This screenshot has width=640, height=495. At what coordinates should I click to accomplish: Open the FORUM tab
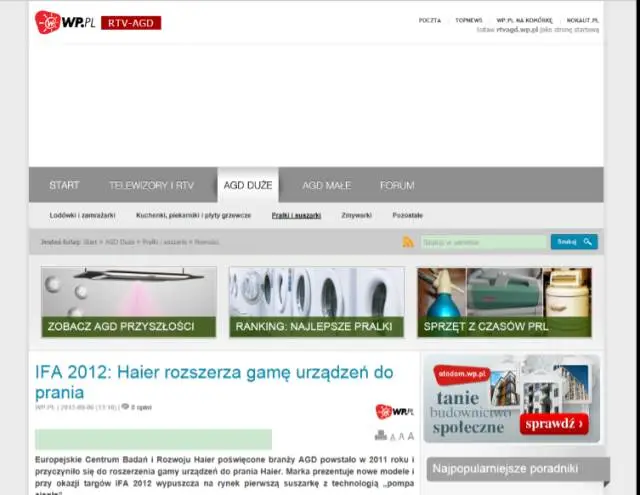tap(397, 185)
